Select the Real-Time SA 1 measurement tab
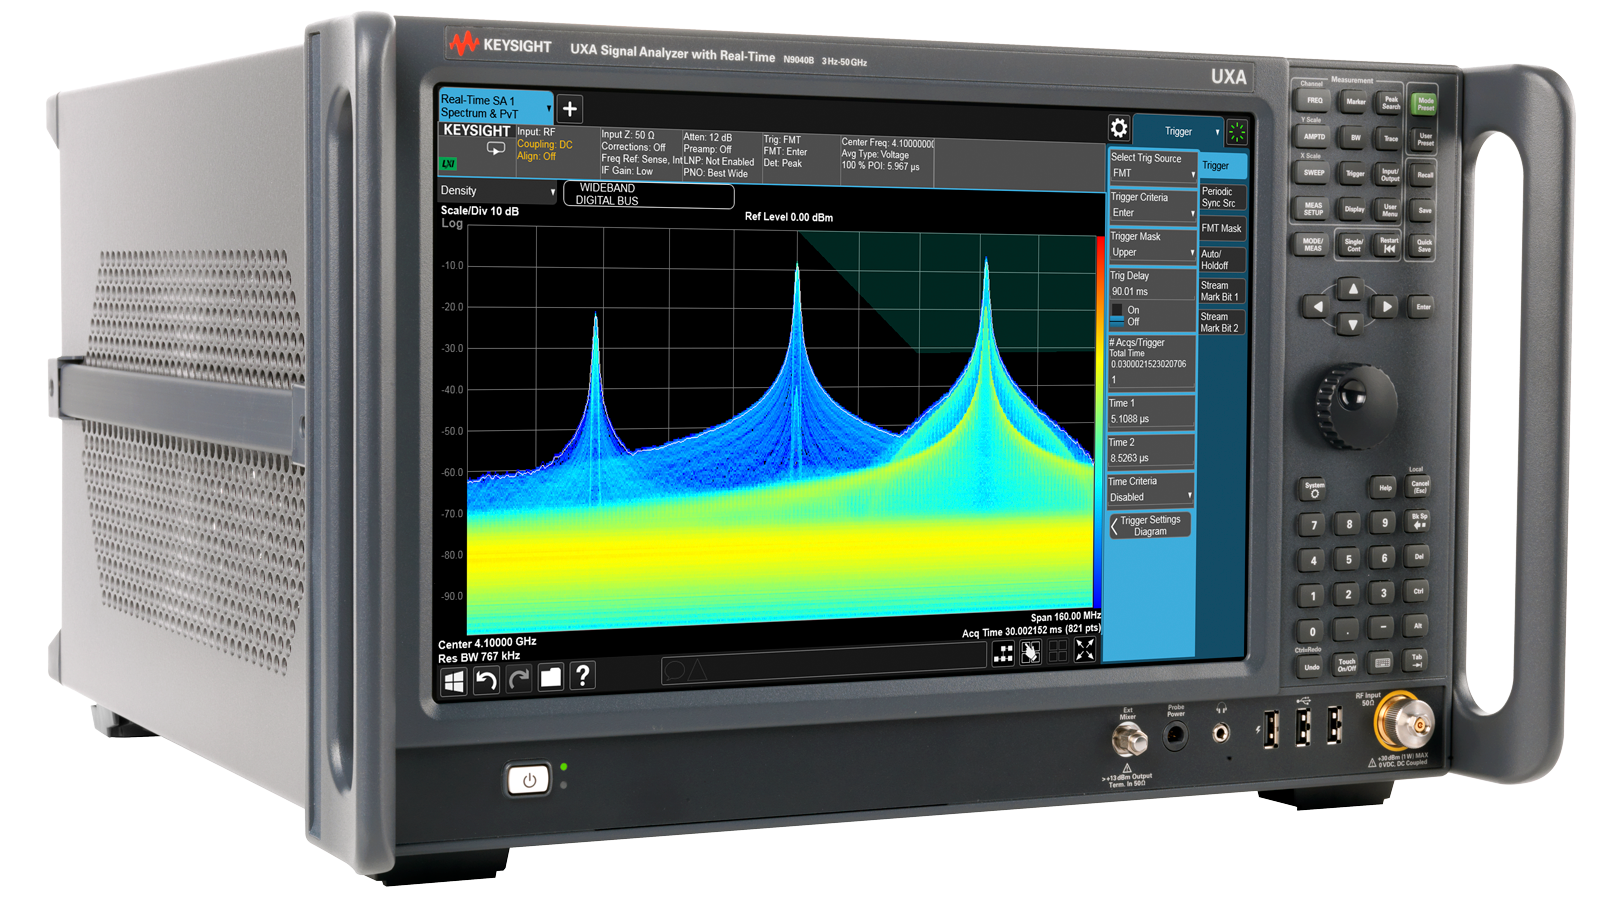The height and width of the screenshot is (900, 1600). coord(492,105)
